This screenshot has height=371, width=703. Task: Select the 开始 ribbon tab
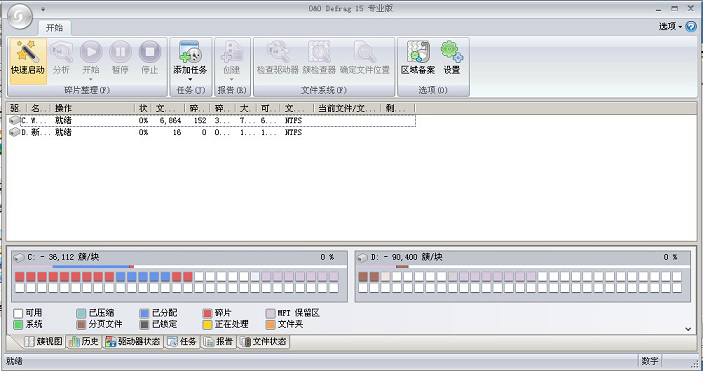coord(55,28)
